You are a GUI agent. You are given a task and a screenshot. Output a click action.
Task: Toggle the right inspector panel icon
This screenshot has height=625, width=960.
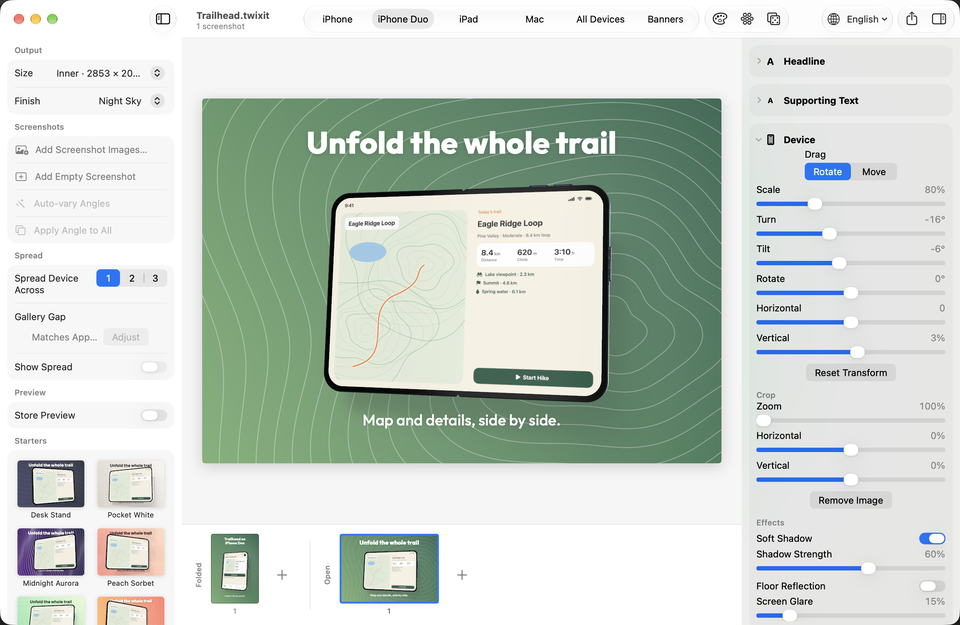[x=939, y=19]
